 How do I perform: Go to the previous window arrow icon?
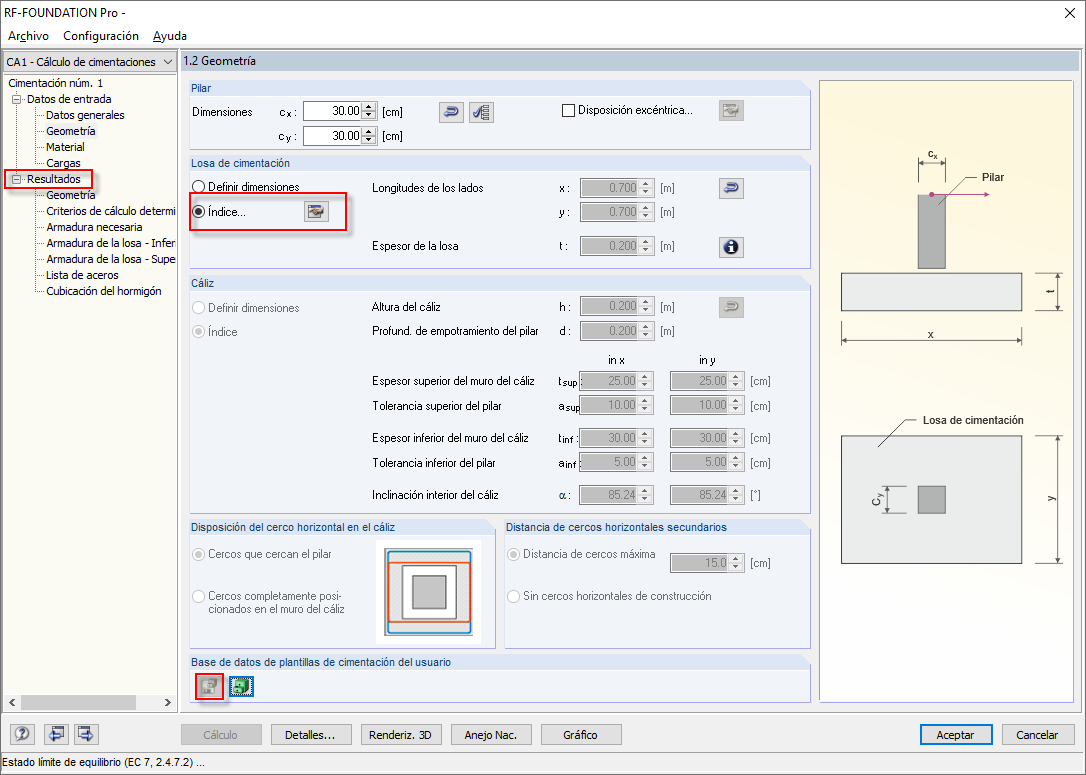56,733
